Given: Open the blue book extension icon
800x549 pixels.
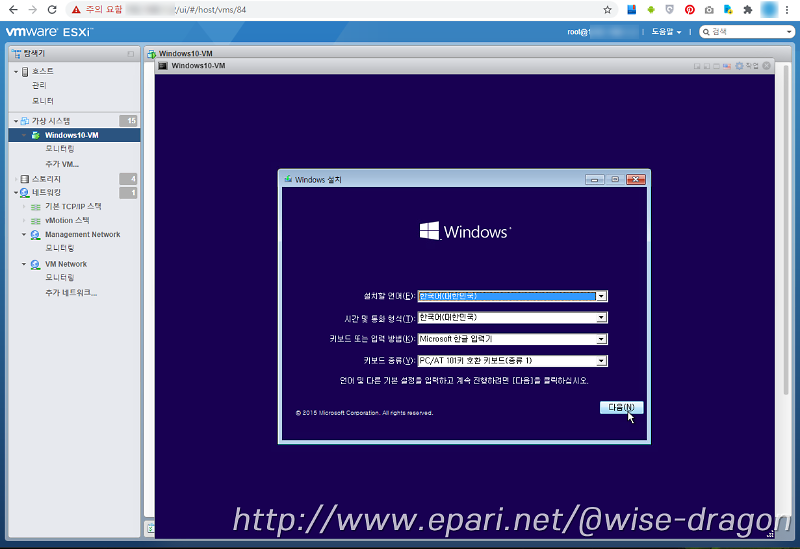Looking at the screenshot, I should [x=632, y=10].
